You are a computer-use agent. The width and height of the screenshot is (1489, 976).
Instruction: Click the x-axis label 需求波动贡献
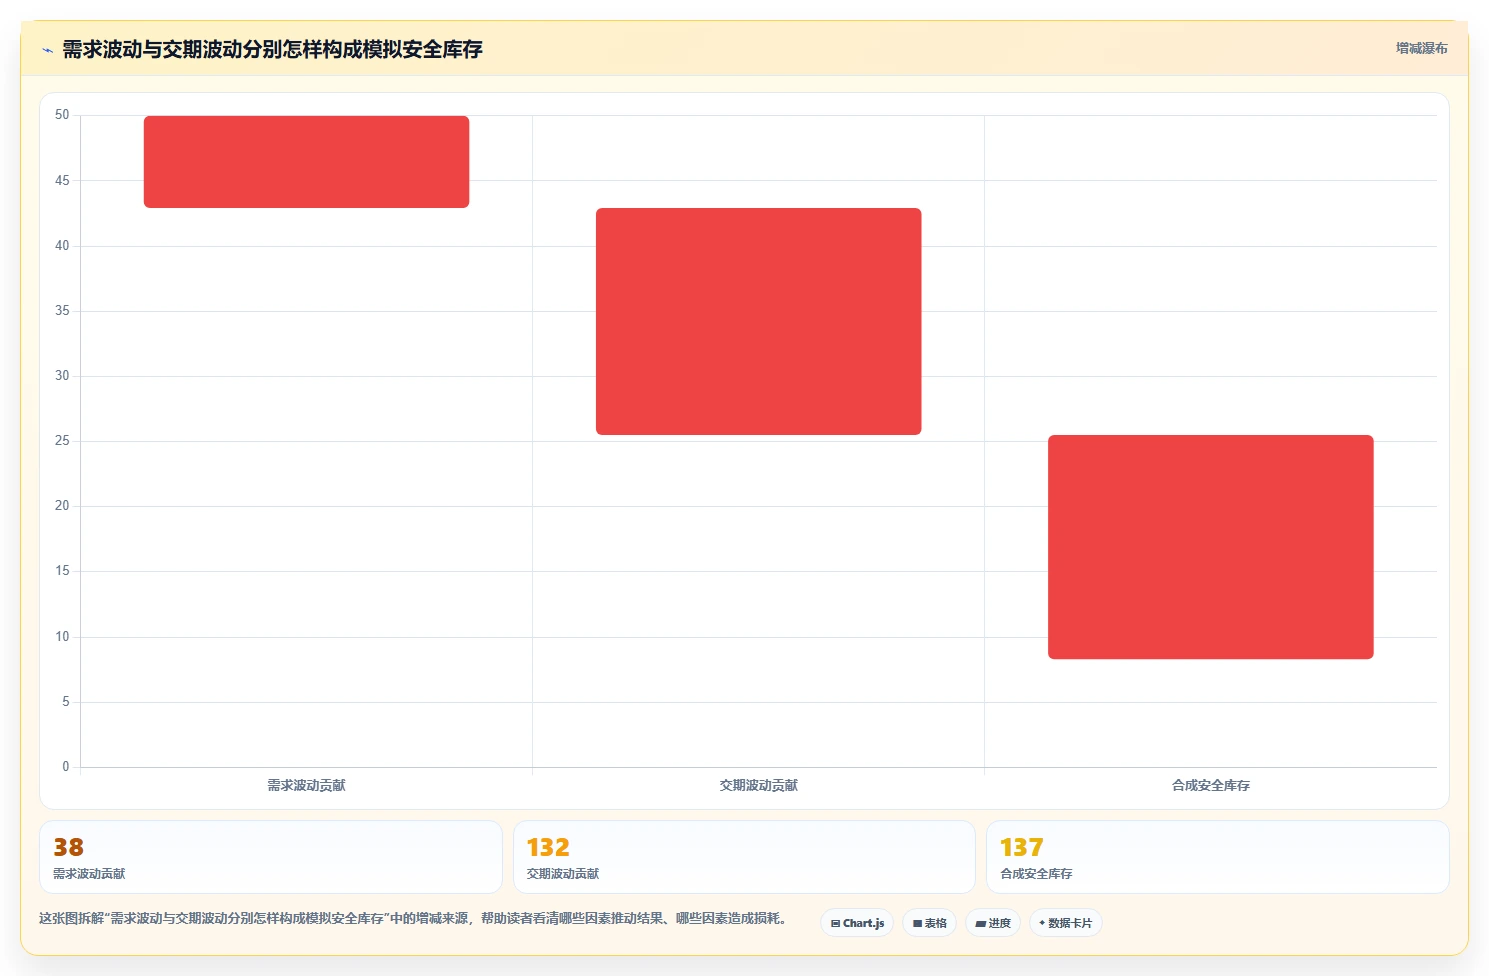coord(306,786)
